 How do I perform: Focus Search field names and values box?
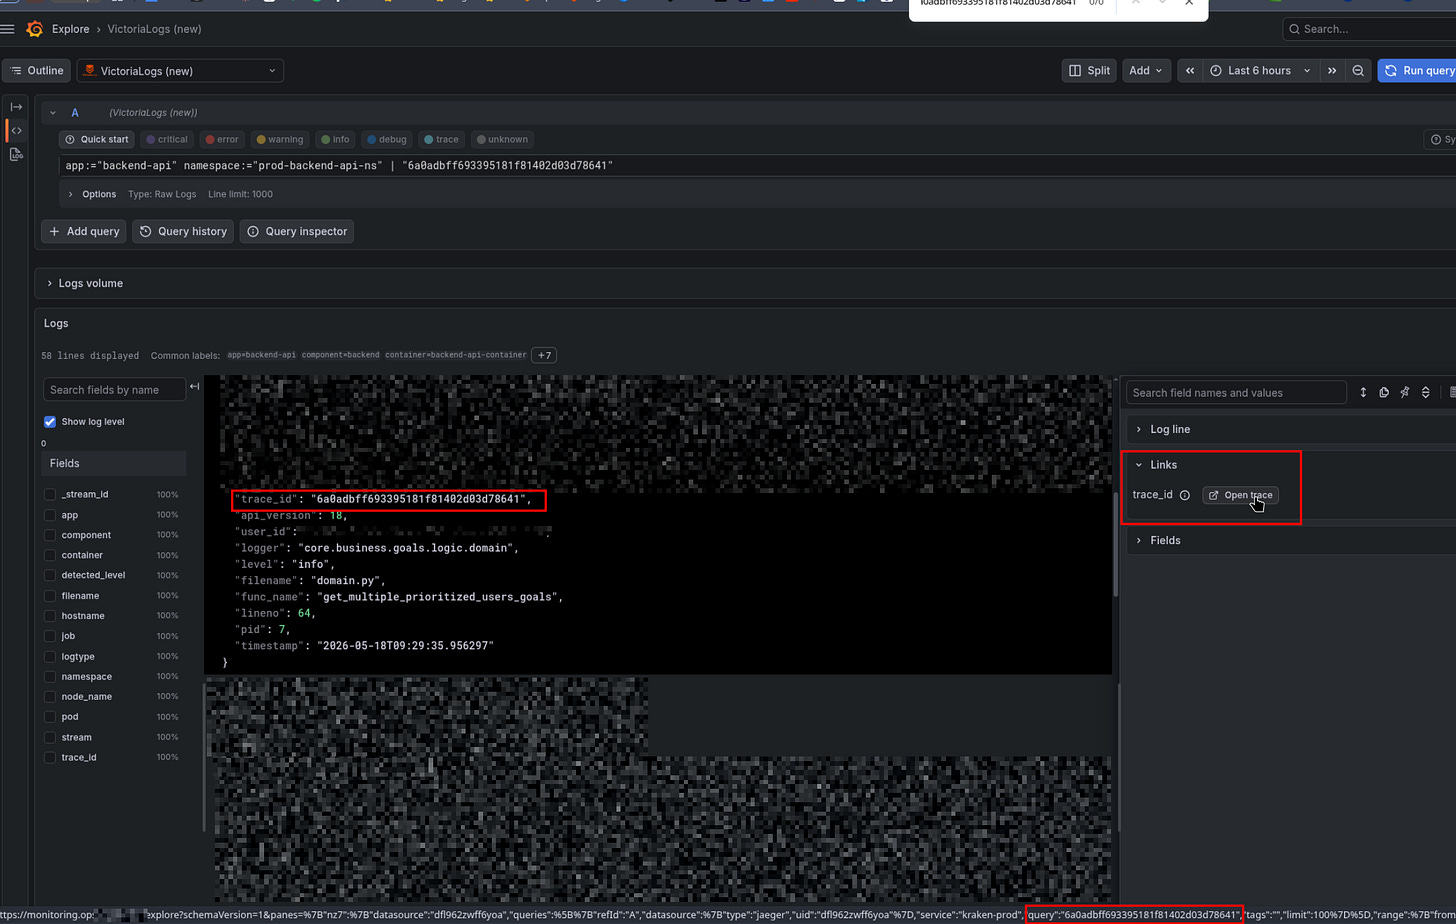[x=1235, y=393]
